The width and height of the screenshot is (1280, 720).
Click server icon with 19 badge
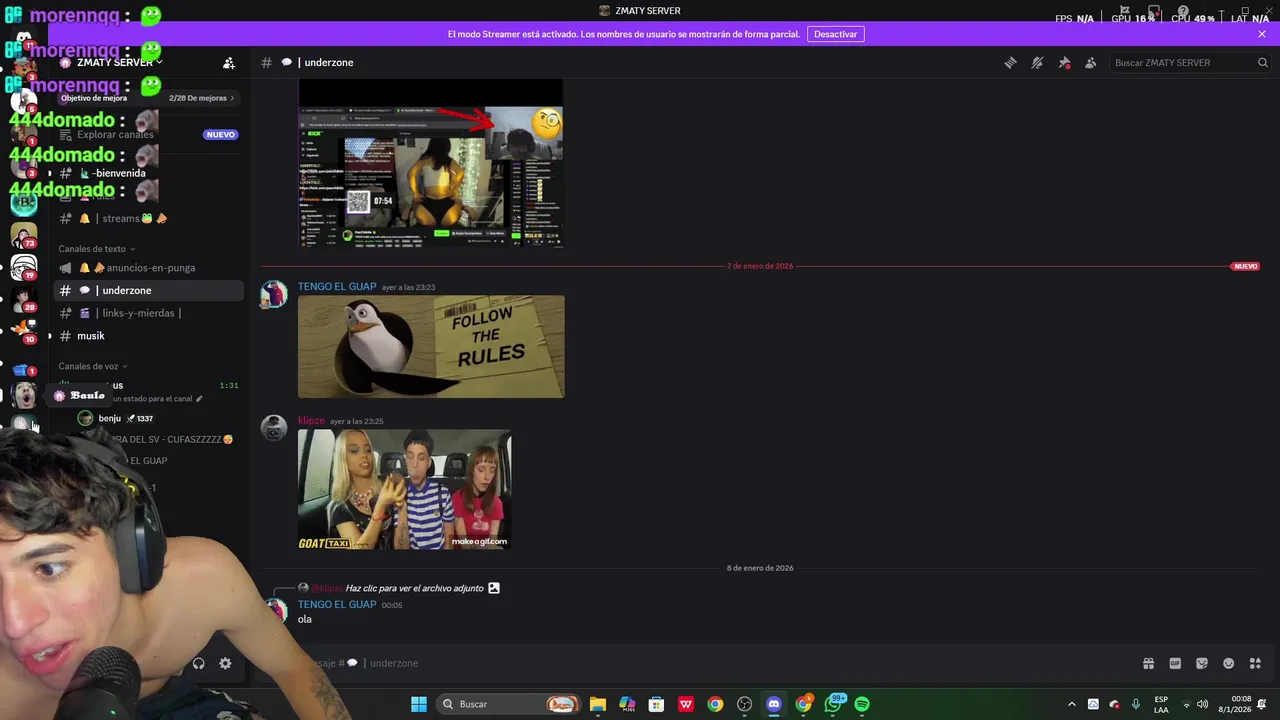(24, 267)
